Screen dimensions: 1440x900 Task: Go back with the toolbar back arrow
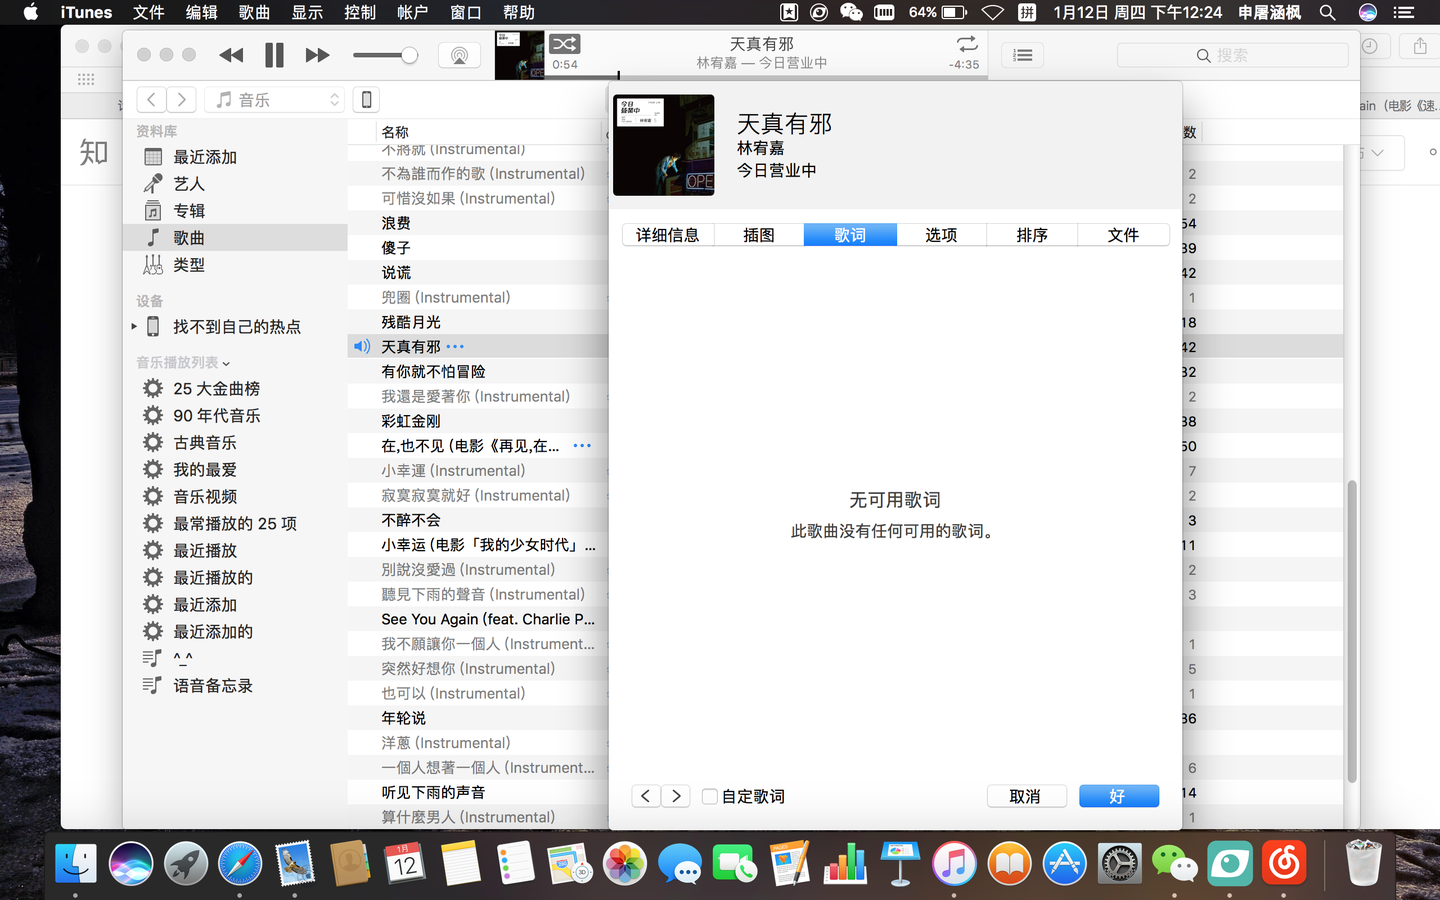[x=151, y=99]
